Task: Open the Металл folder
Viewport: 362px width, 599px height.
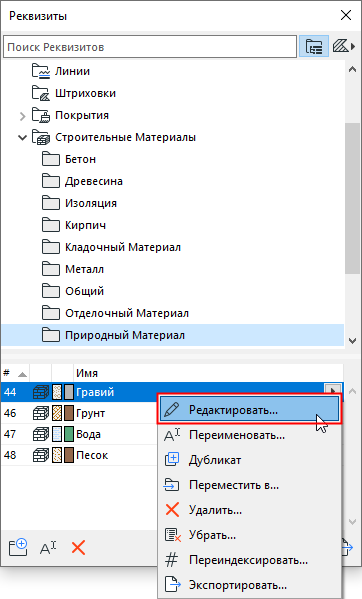Action: [84, 269]
